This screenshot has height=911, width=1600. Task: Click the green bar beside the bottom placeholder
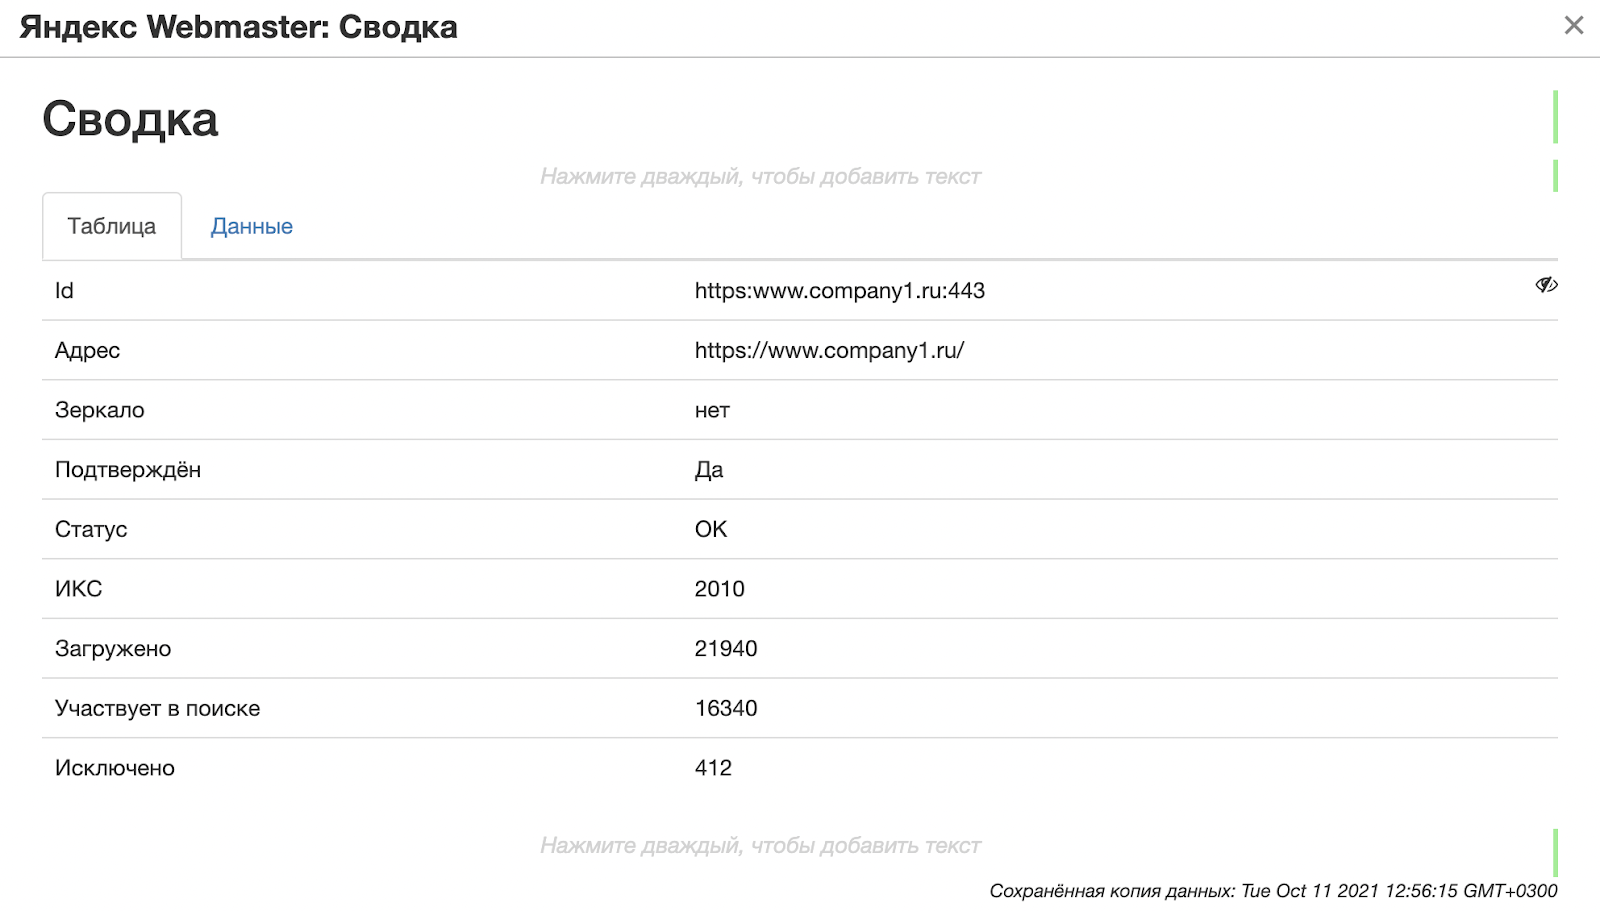tap(1555, 853)
